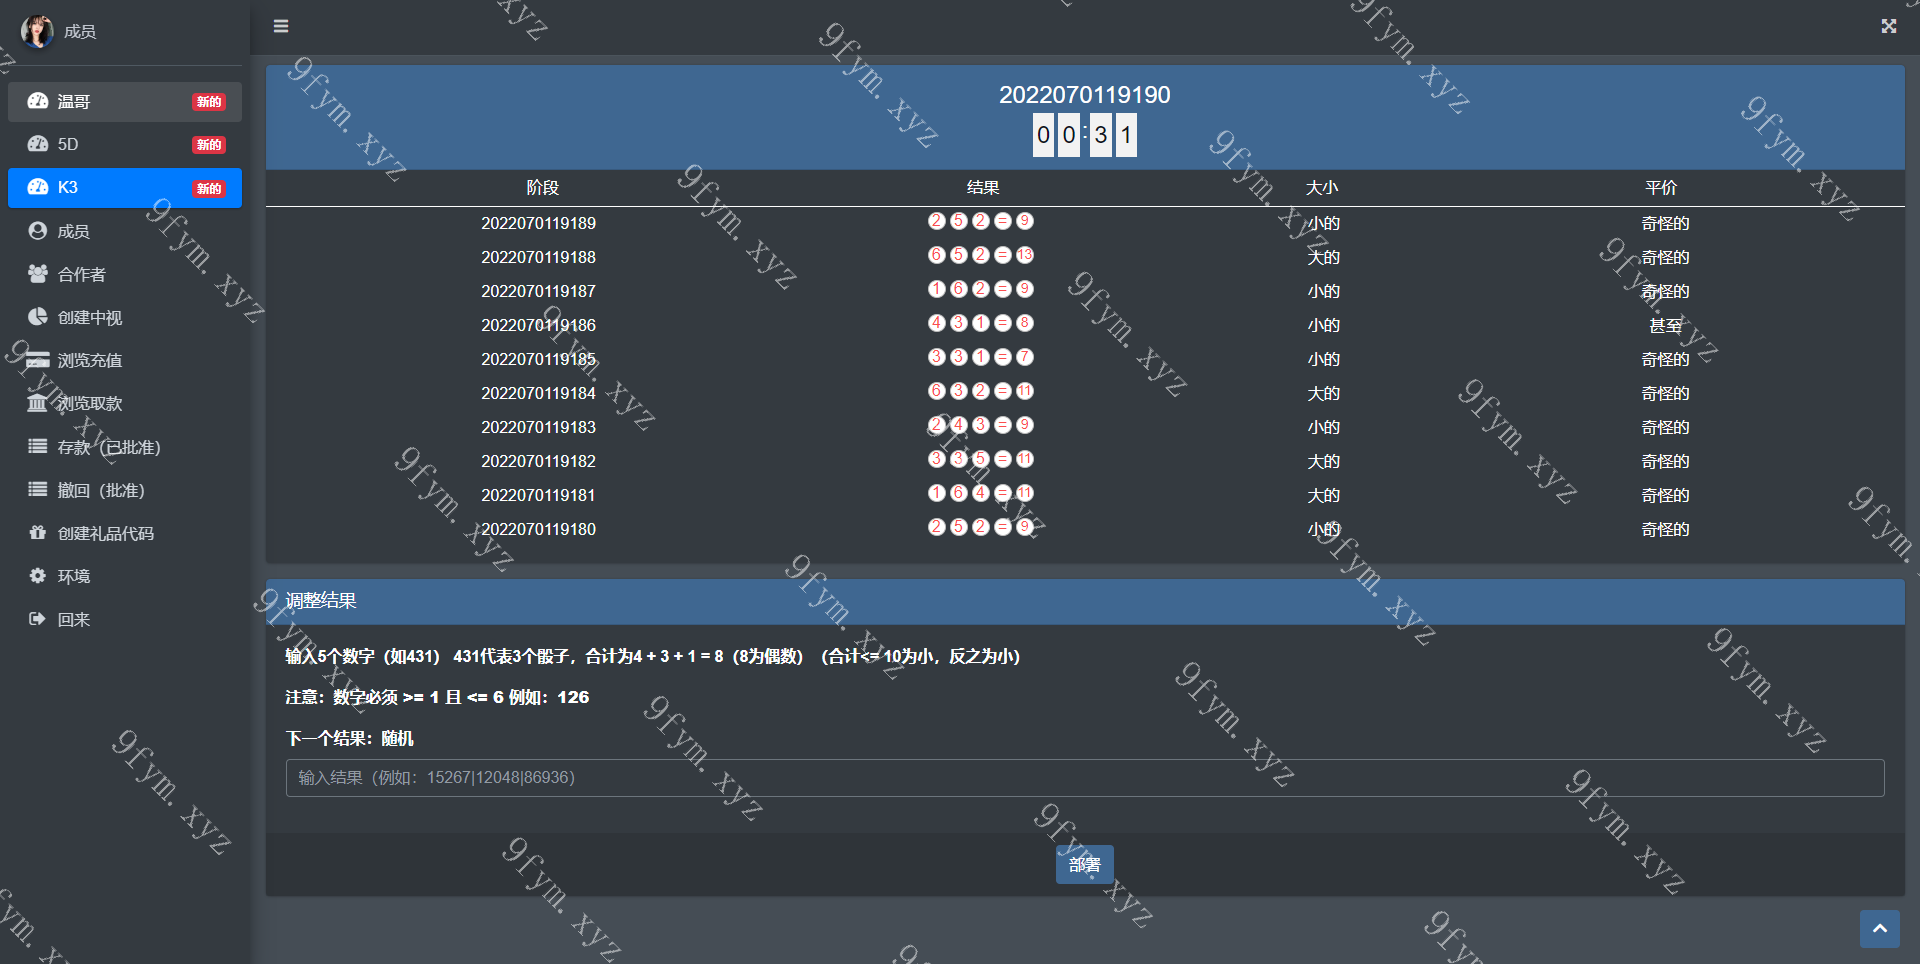The image size is (1920, 964).
Task: Click the 浏览取款 bank icon
Action: (x=38, y=403)
